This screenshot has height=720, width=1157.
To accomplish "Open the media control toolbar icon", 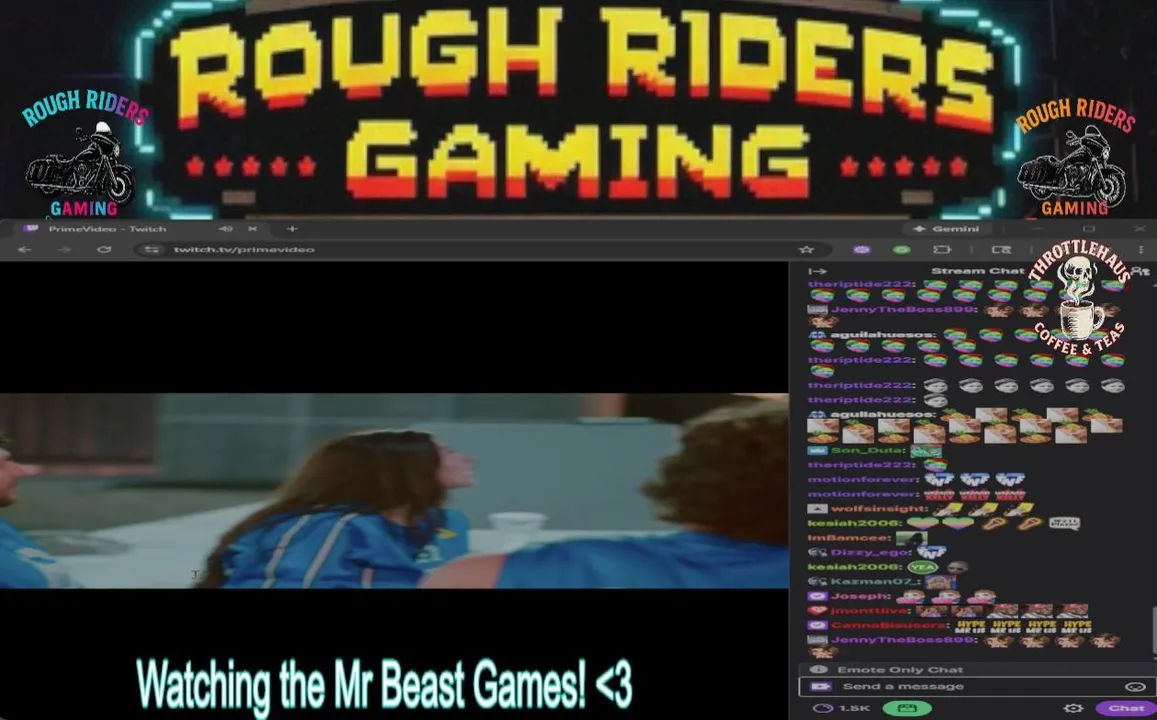I will pos(1001,250).
